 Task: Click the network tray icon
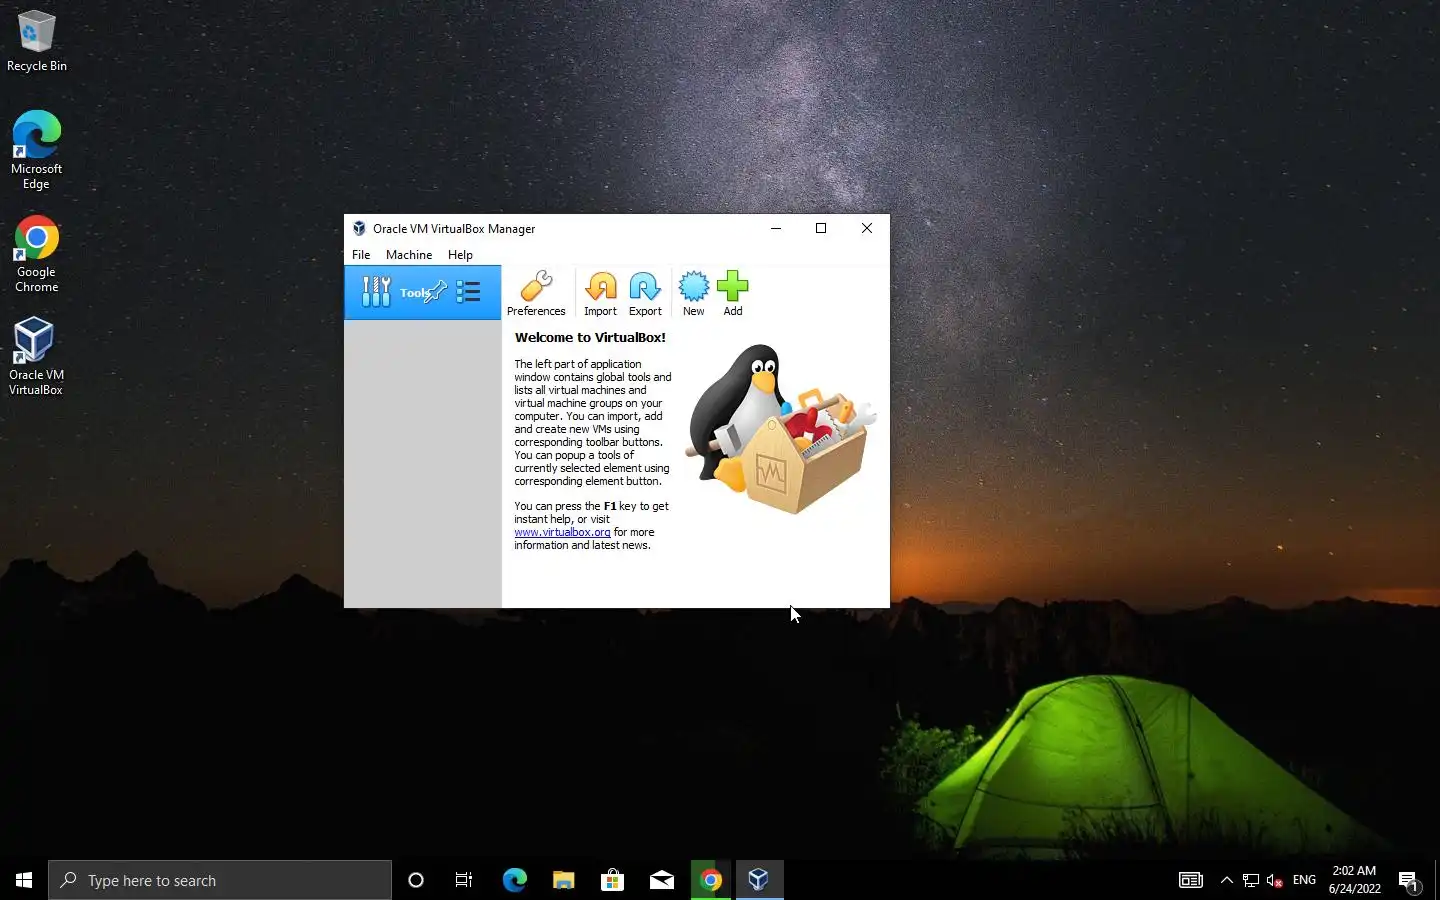click(1251, 880)
